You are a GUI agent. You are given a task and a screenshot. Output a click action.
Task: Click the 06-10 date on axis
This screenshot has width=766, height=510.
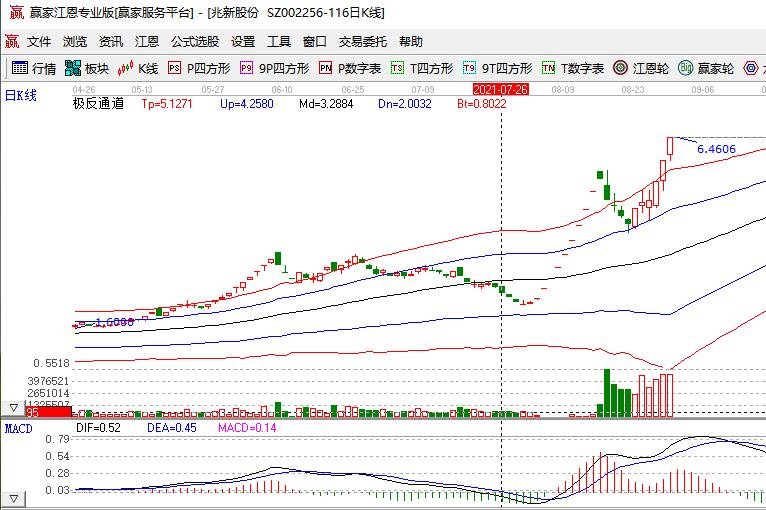(x=282, y=90)
